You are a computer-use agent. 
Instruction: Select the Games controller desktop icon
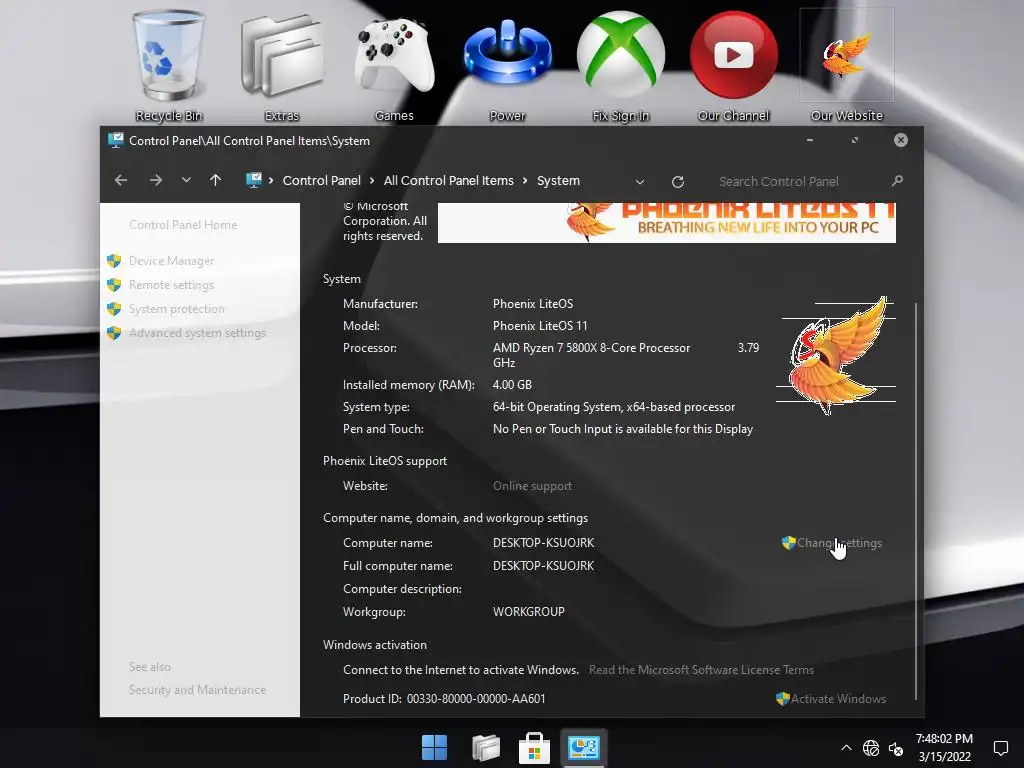point(394,65)
